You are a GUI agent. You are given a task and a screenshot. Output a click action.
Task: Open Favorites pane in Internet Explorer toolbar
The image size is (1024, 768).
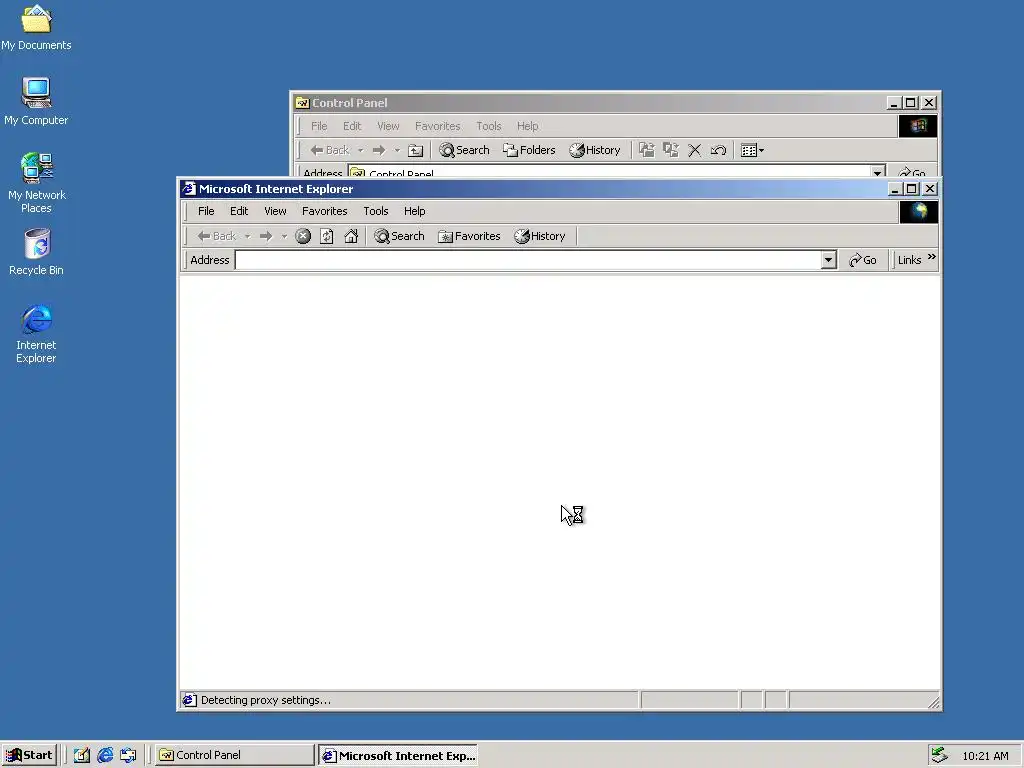pos(469,236)
